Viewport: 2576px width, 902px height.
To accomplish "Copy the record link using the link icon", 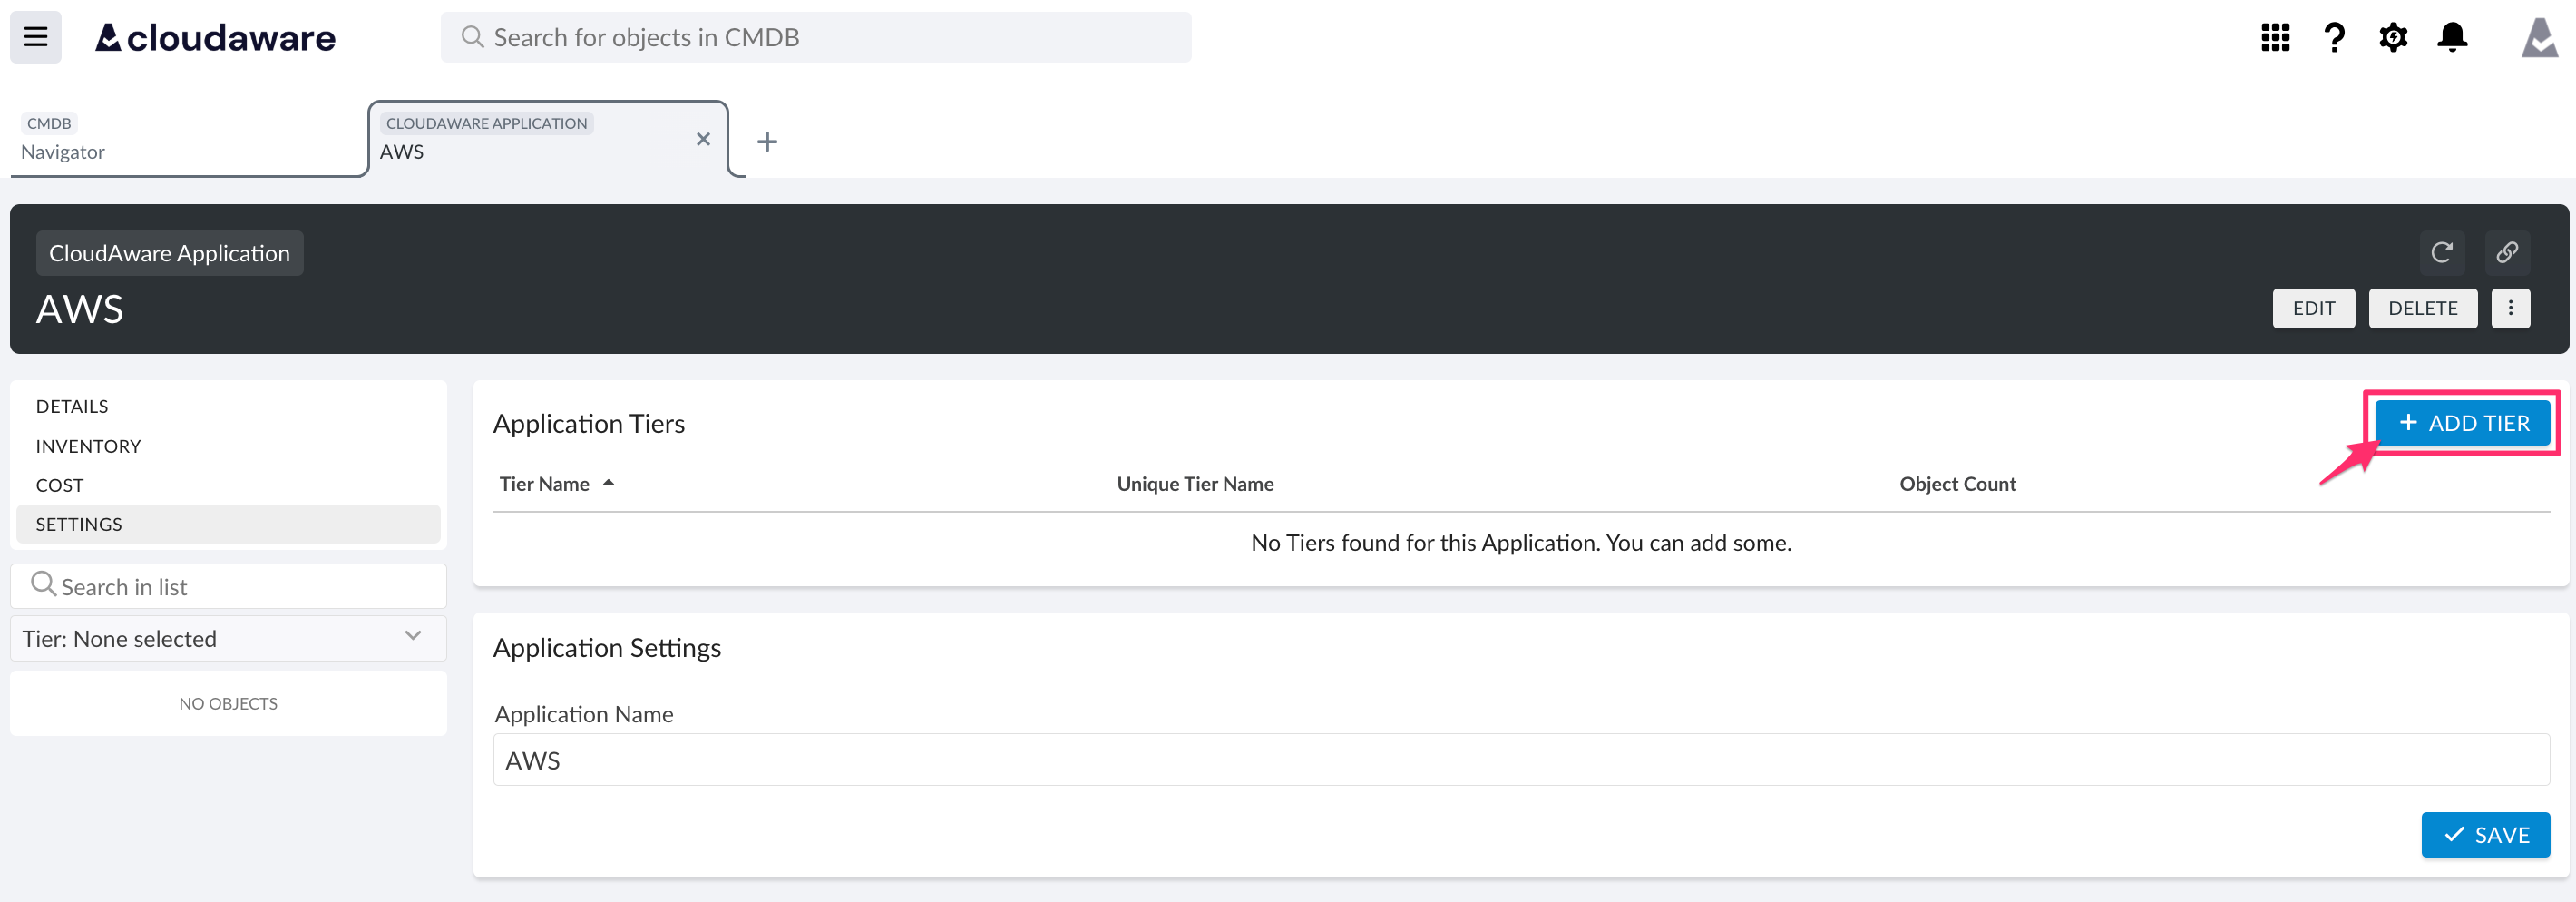I will 2507,253.
